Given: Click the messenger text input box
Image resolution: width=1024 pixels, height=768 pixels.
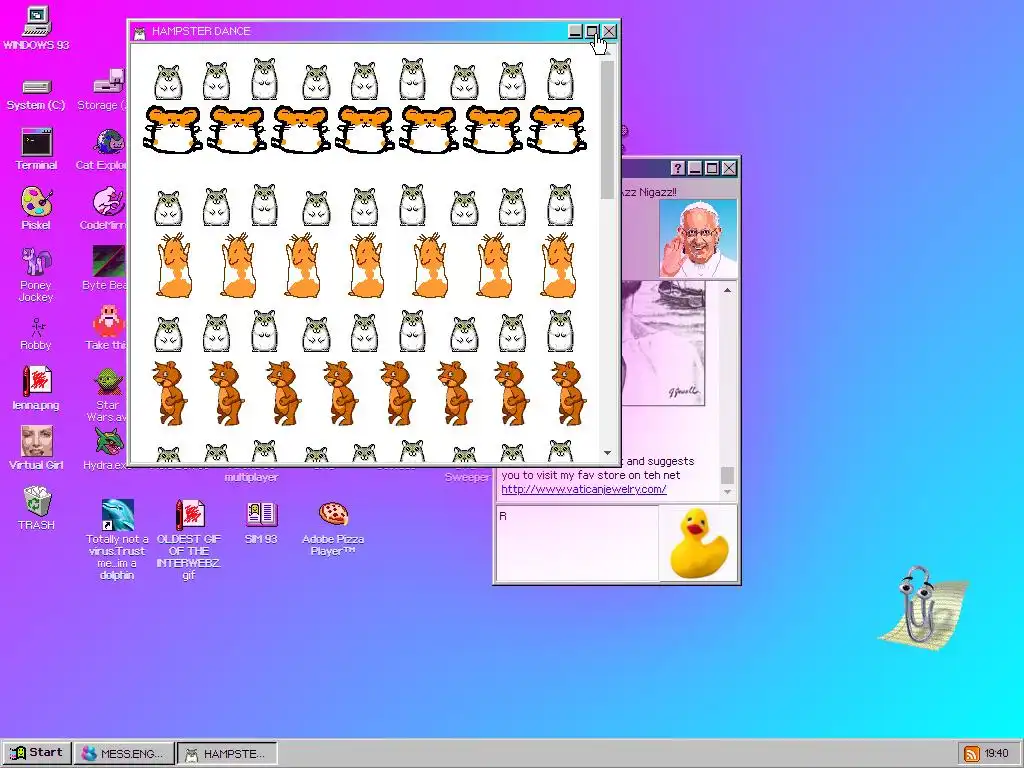Looking at the screenshot, I should (577, 543).
